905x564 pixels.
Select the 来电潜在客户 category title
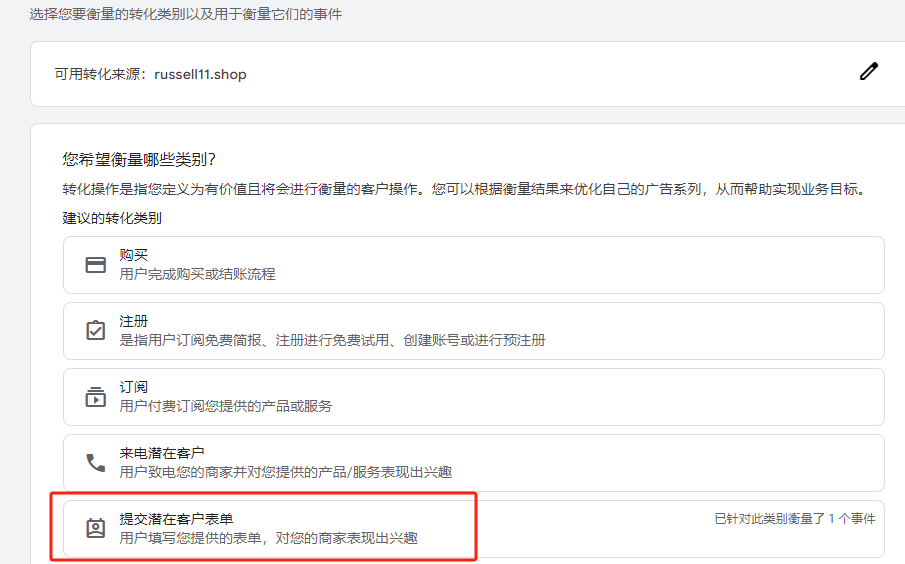click(x=162, y=454)
